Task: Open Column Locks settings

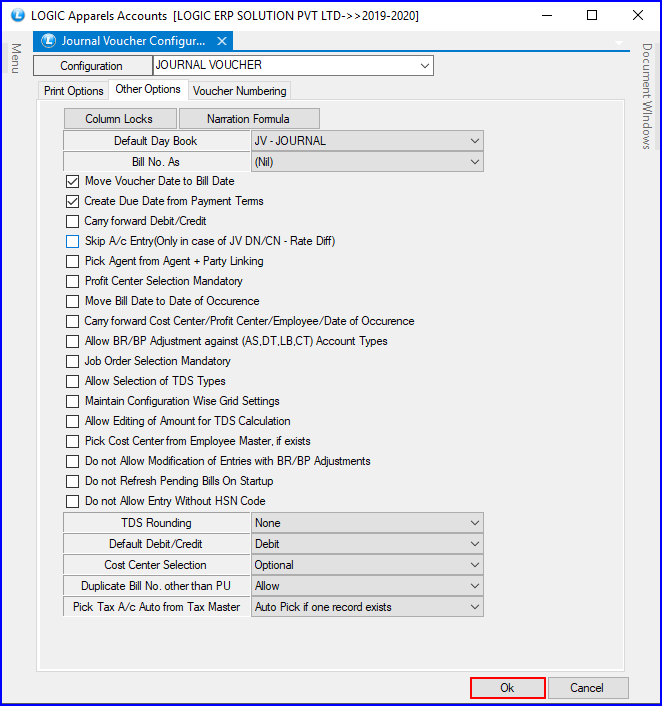Action: (x=120, y=118)
